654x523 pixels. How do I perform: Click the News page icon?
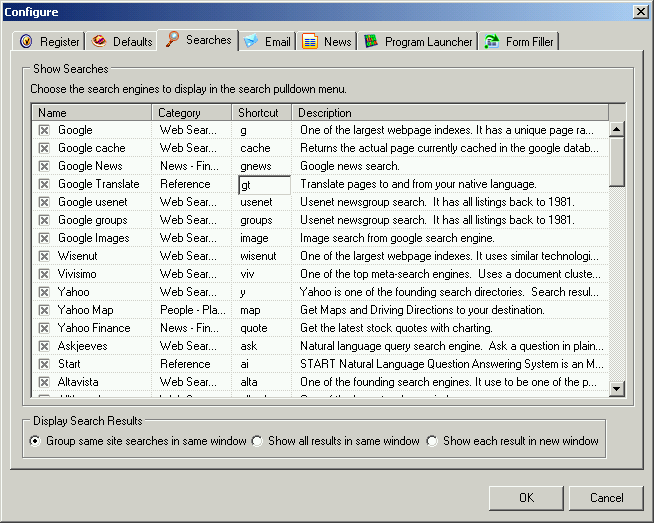tap(310, 41)
